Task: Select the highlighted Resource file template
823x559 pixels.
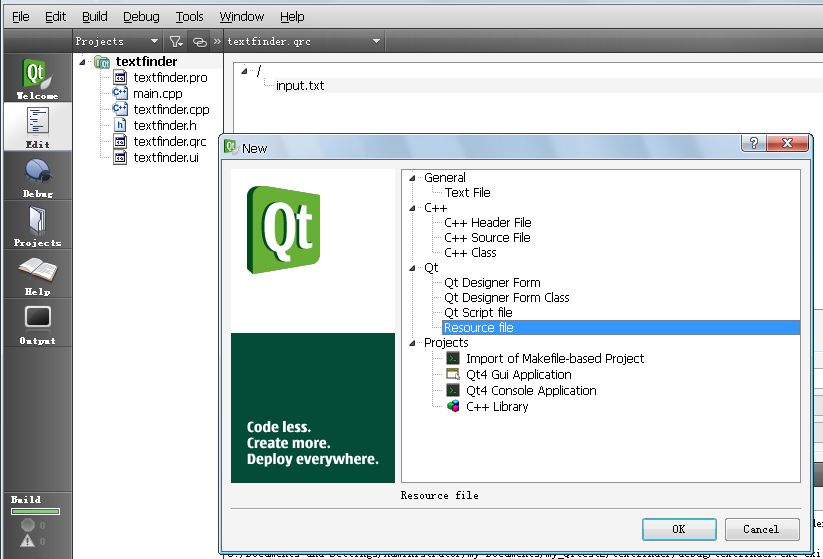Action: 621,328
